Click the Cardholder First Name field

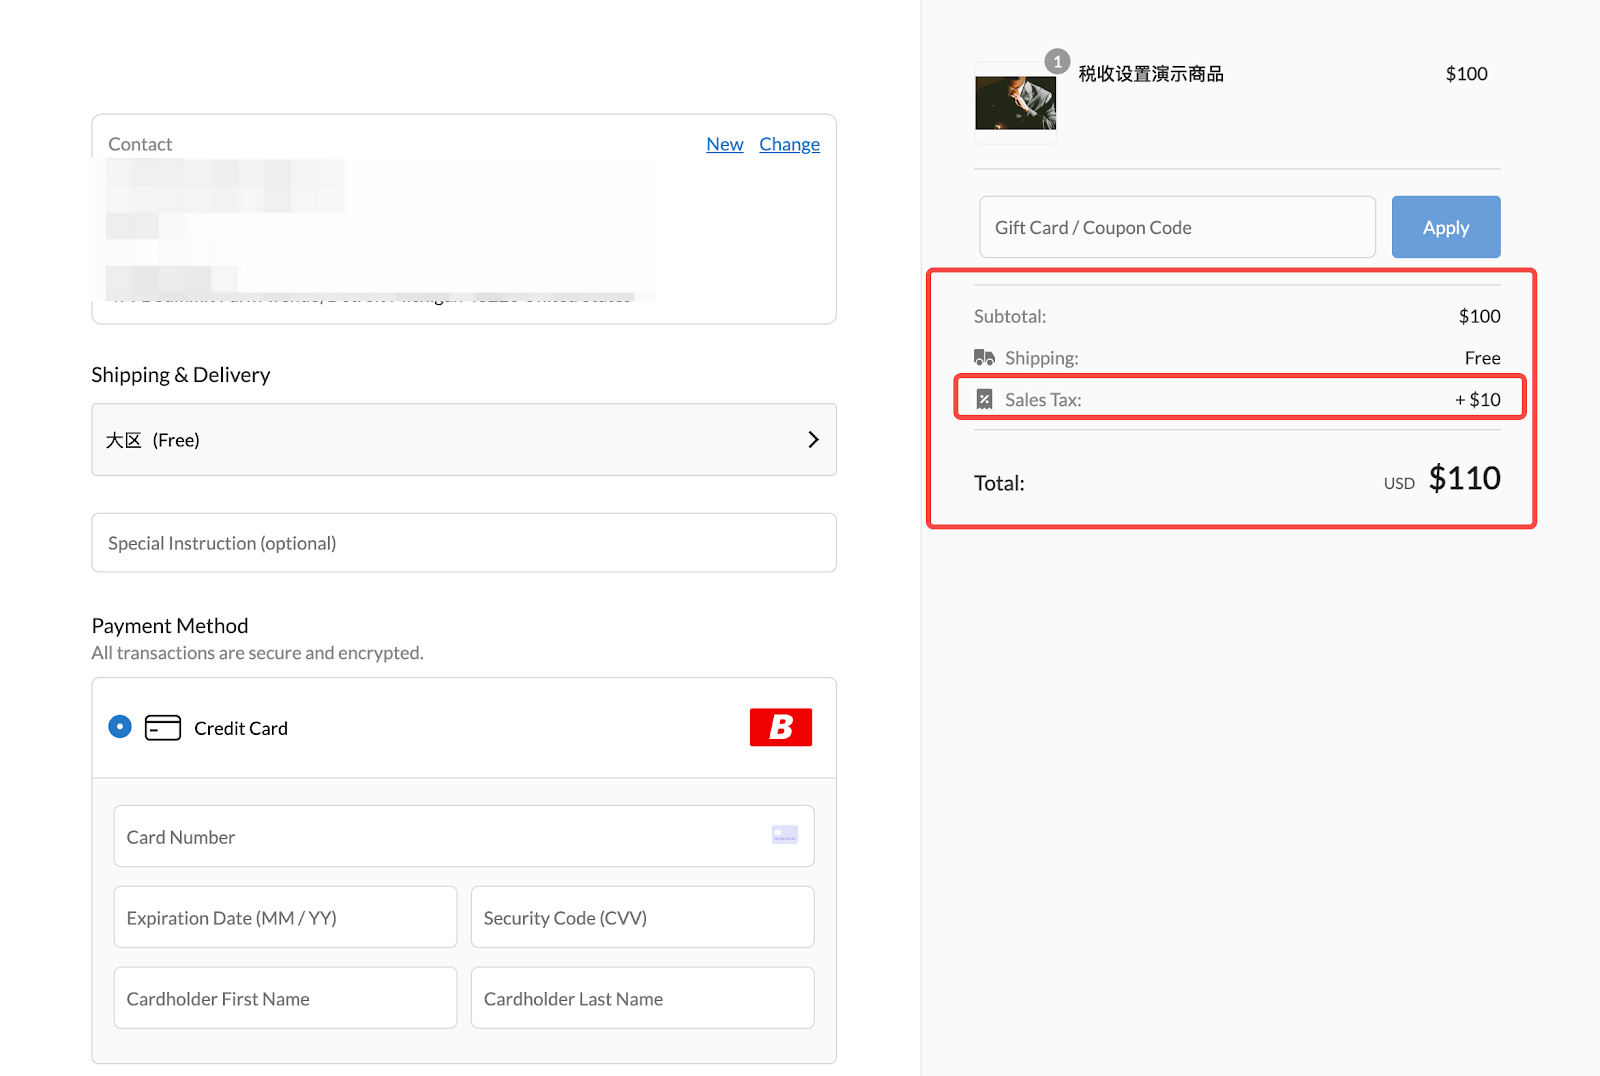coord(285,999)
